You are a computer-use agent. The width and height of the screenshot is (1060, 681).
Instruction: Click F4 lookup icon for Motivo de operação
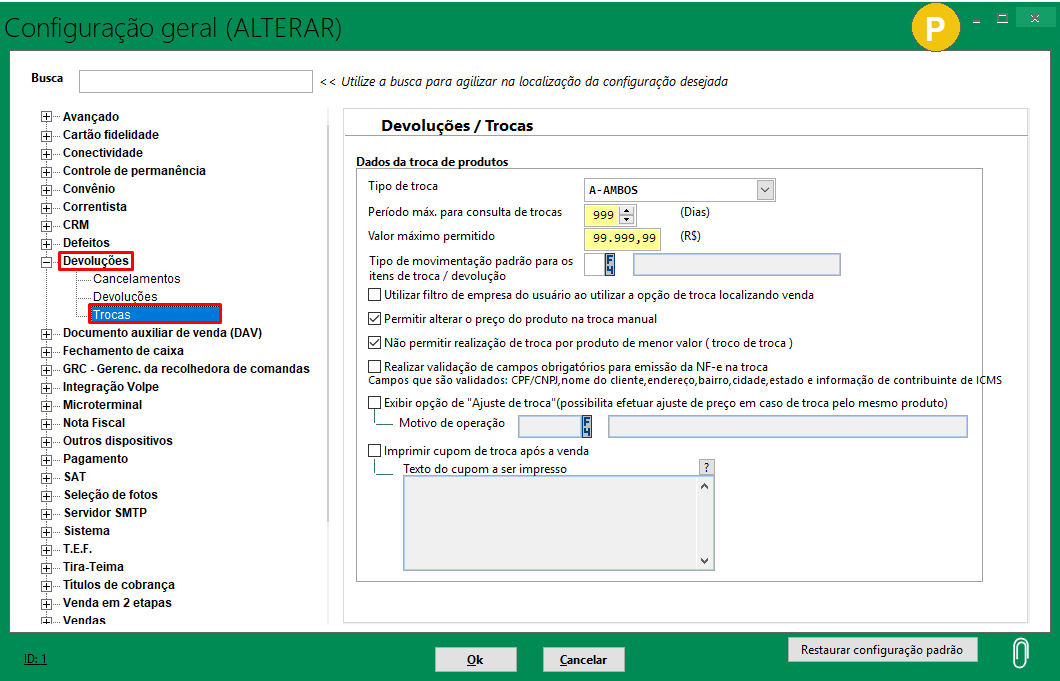587,427
